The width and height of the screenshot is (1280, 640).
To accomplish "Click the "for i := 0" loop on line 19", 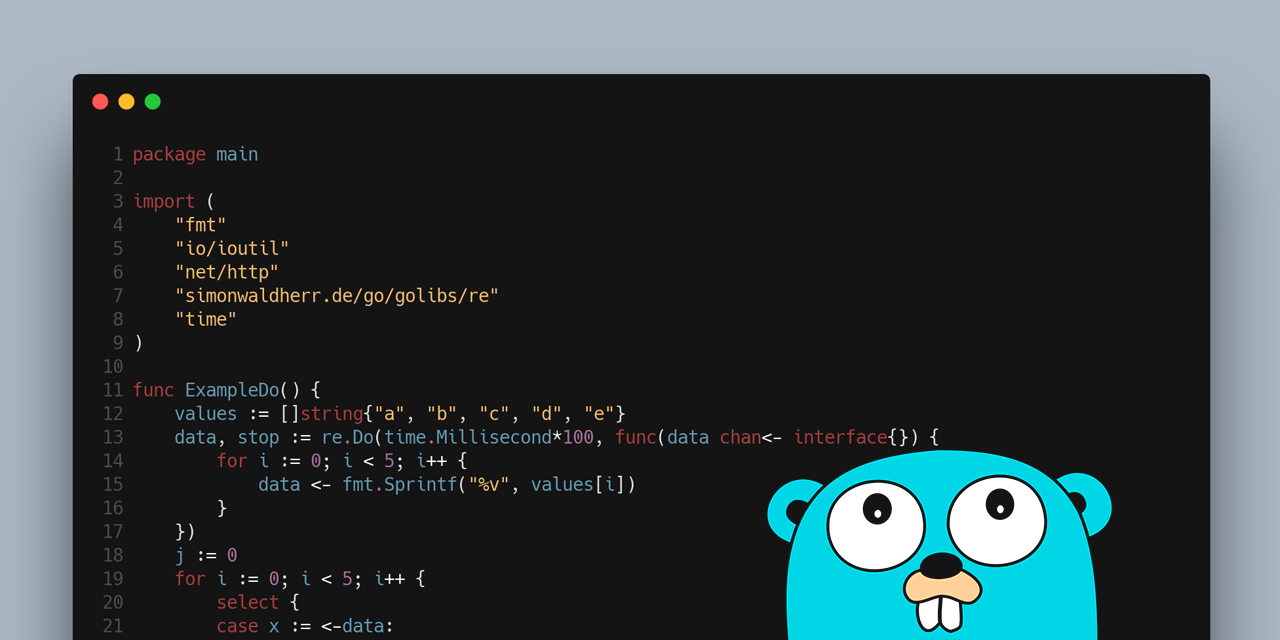I will coord(300,579).
